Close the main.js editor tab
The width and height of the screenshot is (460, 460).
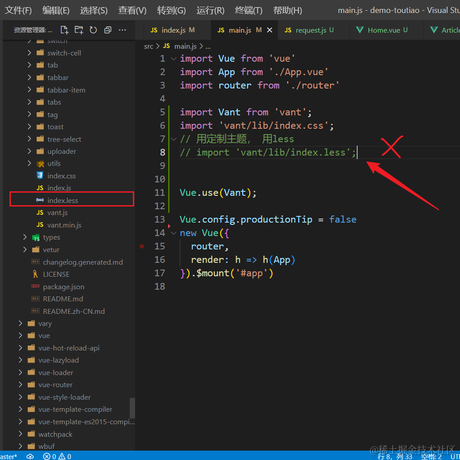click(x=270, y=30)
